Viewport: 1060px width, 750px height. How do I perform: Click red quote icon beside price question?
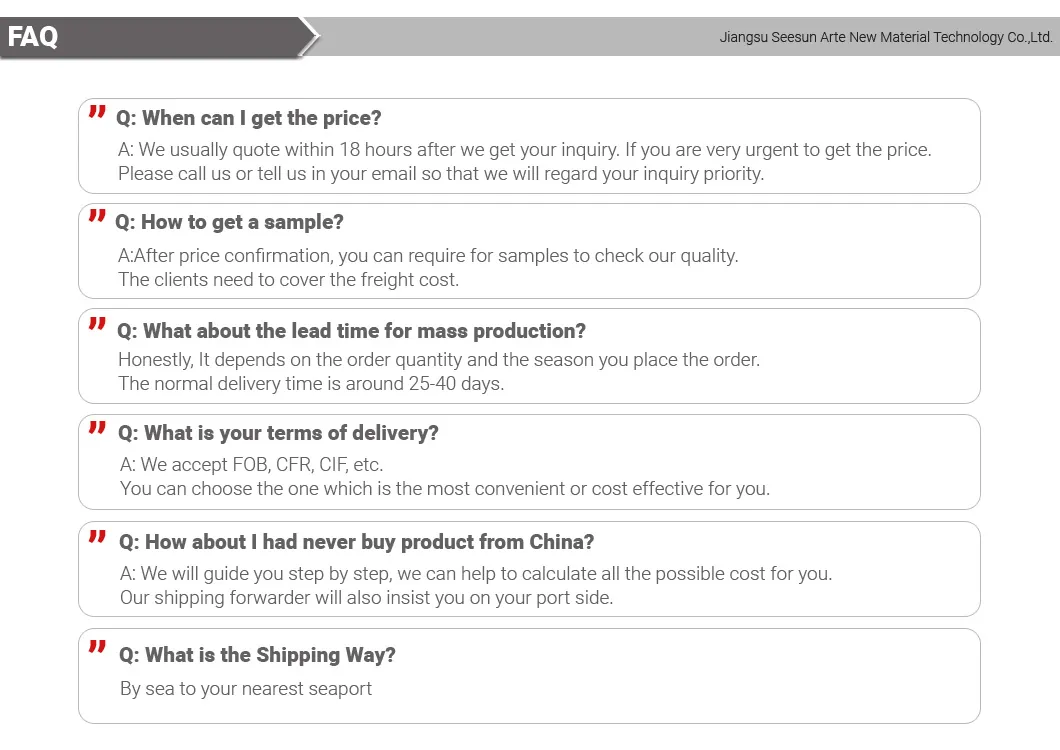pyautogui.click(x=97, y=112)
